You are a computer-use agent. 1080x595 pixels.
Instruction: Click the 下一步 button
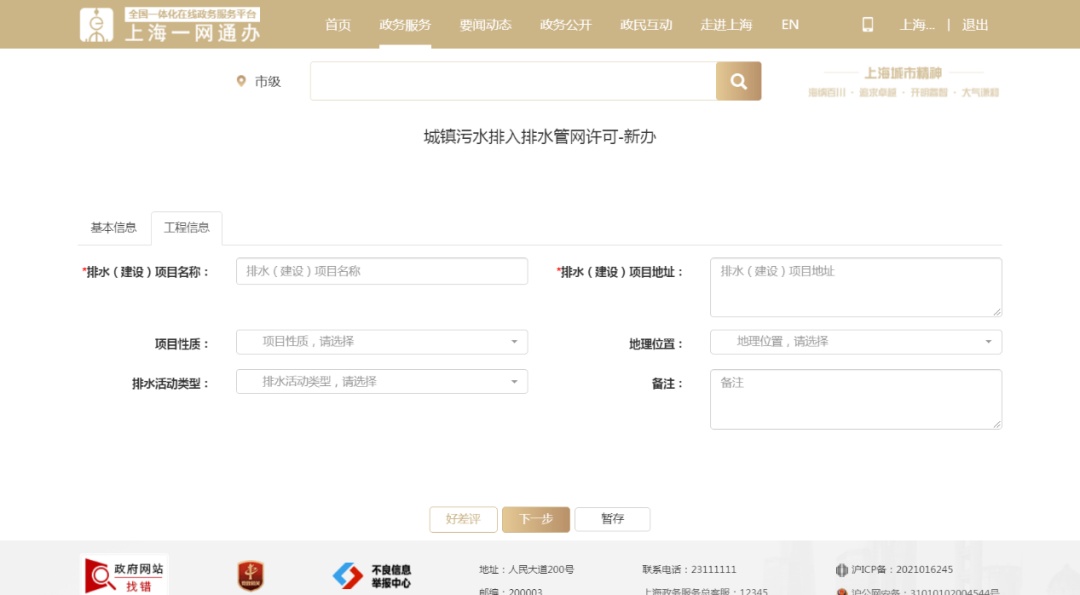pyautogui.click(x=536, y=519)
